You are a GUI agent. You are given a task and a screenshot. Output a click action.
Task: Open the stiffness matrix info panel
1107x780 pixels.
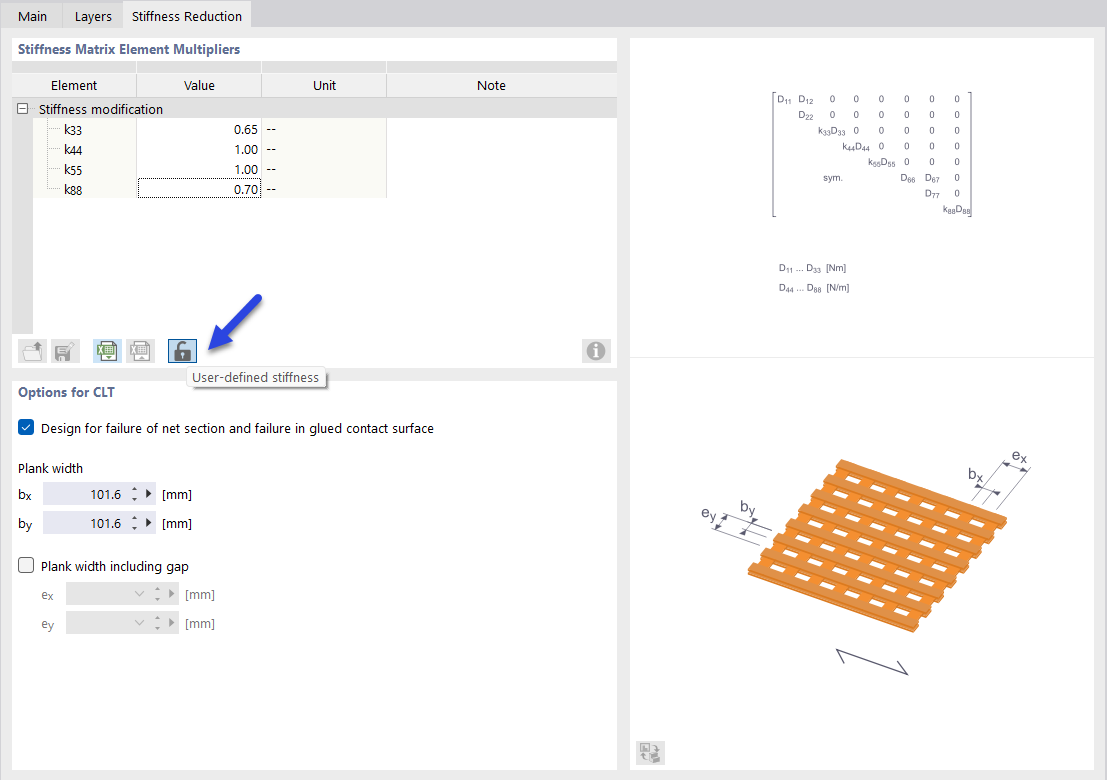596,351
